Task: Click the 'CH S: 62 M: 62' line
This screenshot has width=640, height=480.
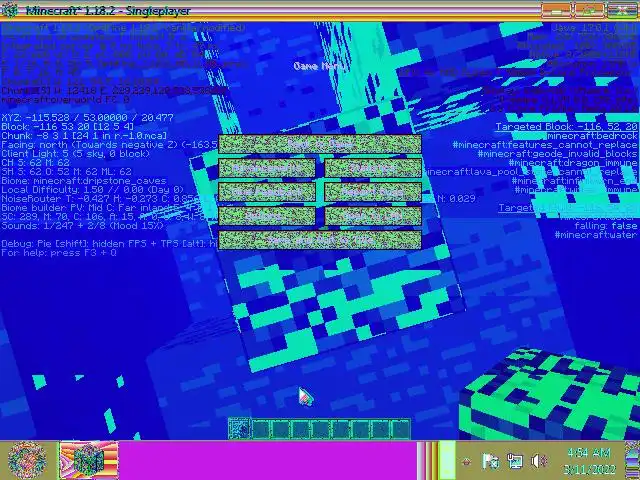Action: pos(36,162)
